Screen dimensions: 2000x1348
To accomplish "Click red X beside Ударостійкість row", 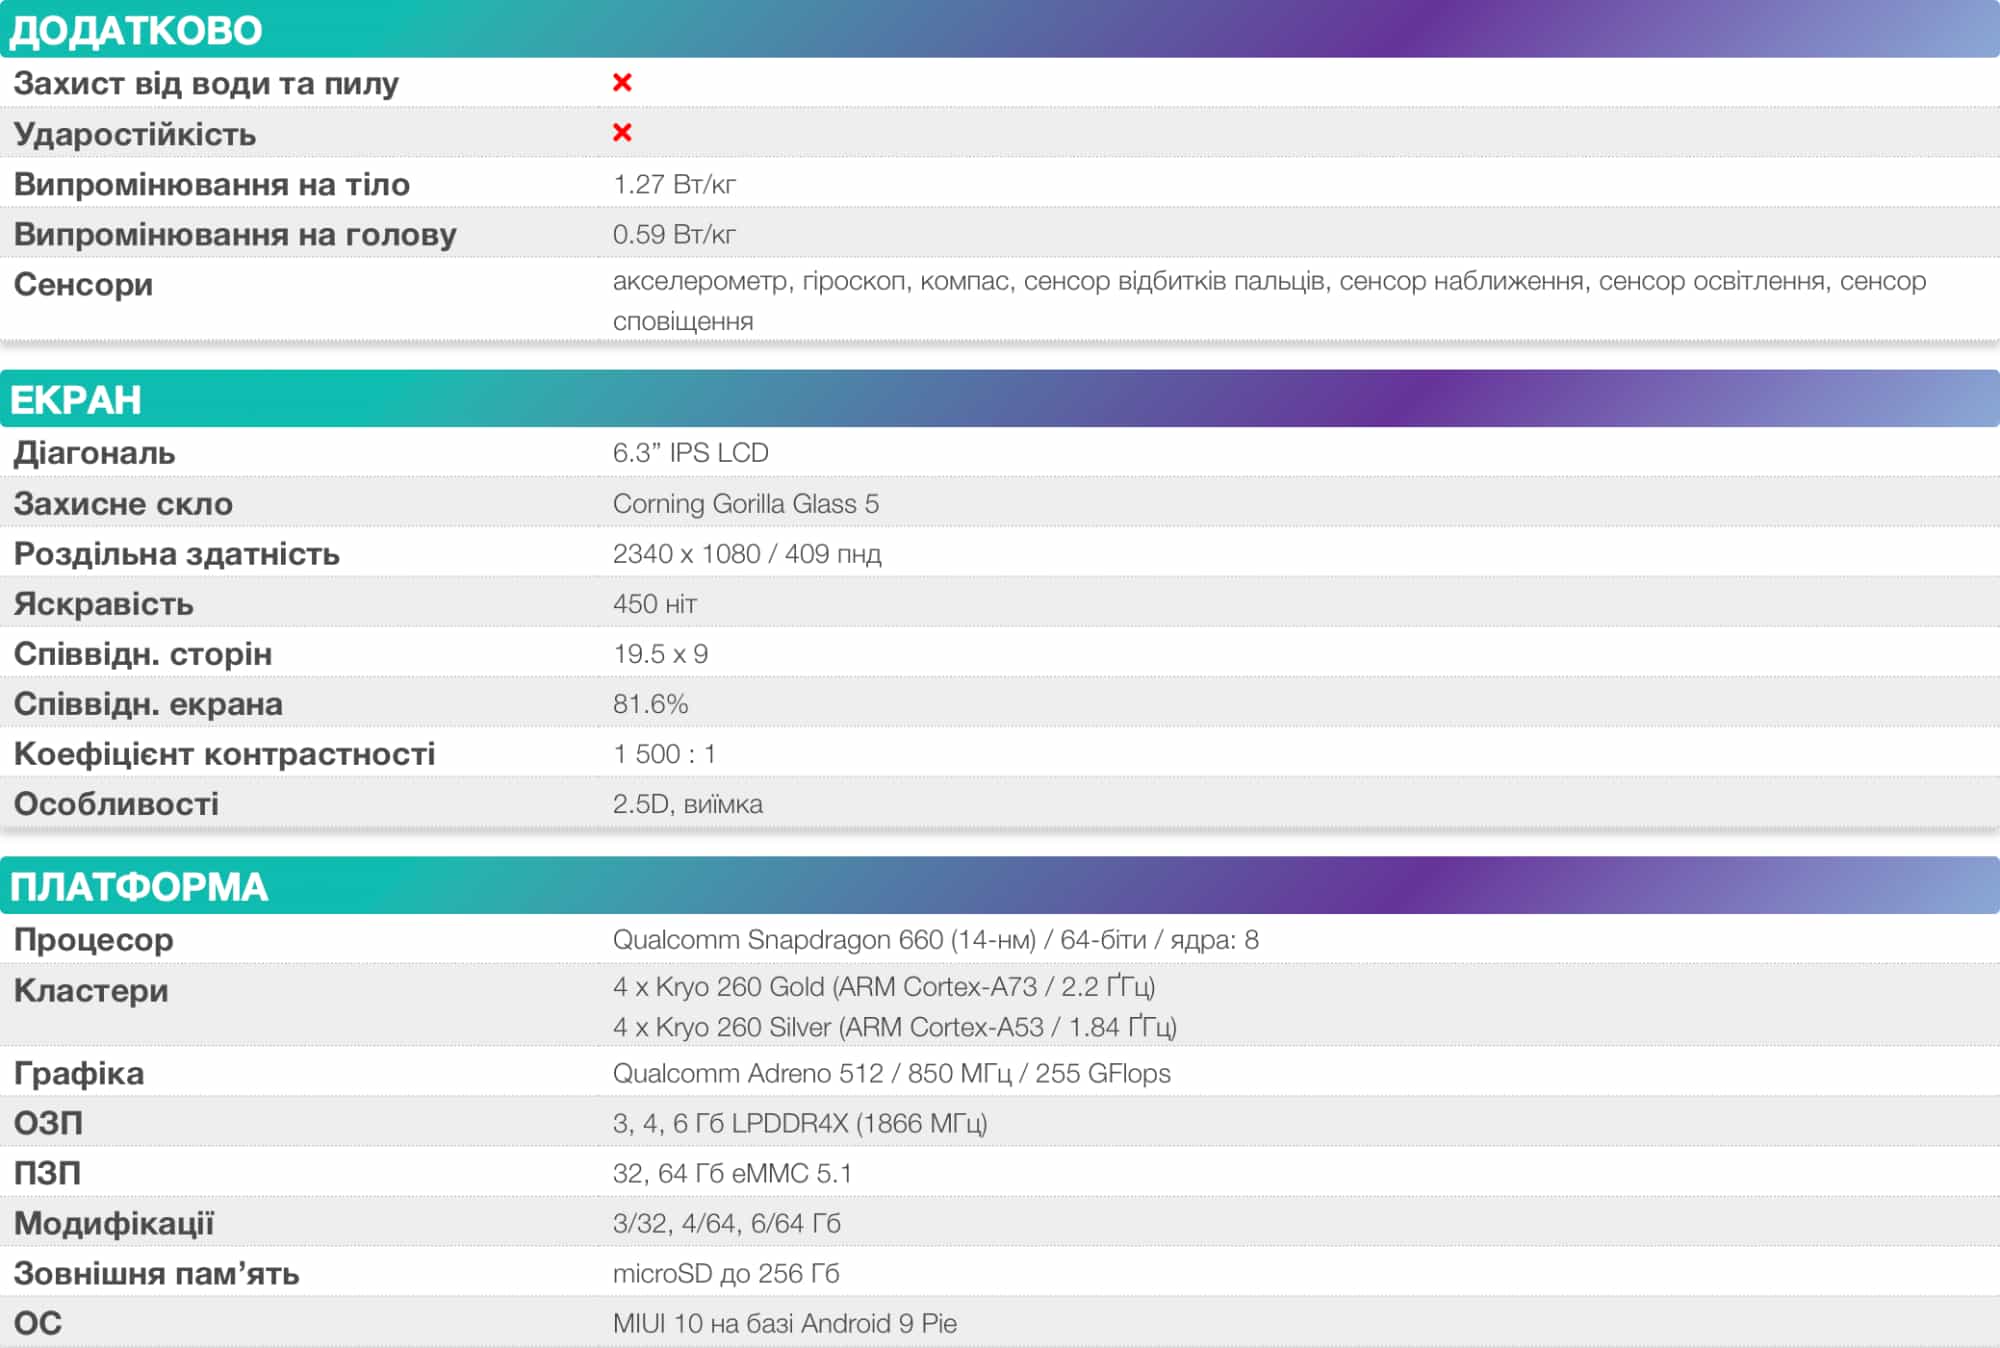I will click(x=622, y=133).
